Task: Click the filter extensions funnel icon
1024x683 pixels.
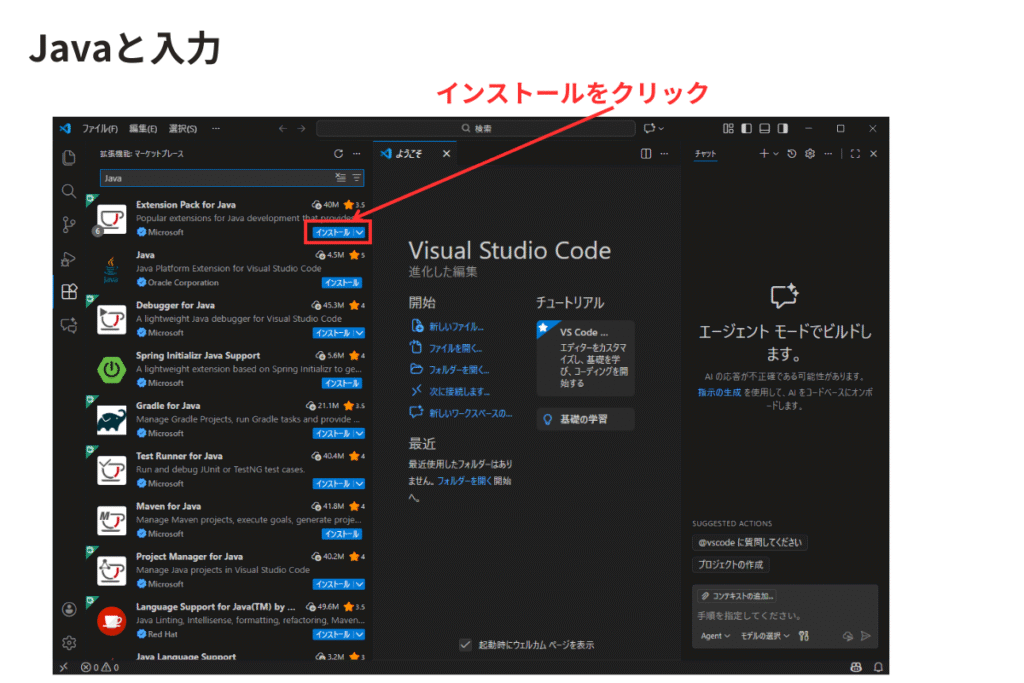Action: click(x=356, y=178)
